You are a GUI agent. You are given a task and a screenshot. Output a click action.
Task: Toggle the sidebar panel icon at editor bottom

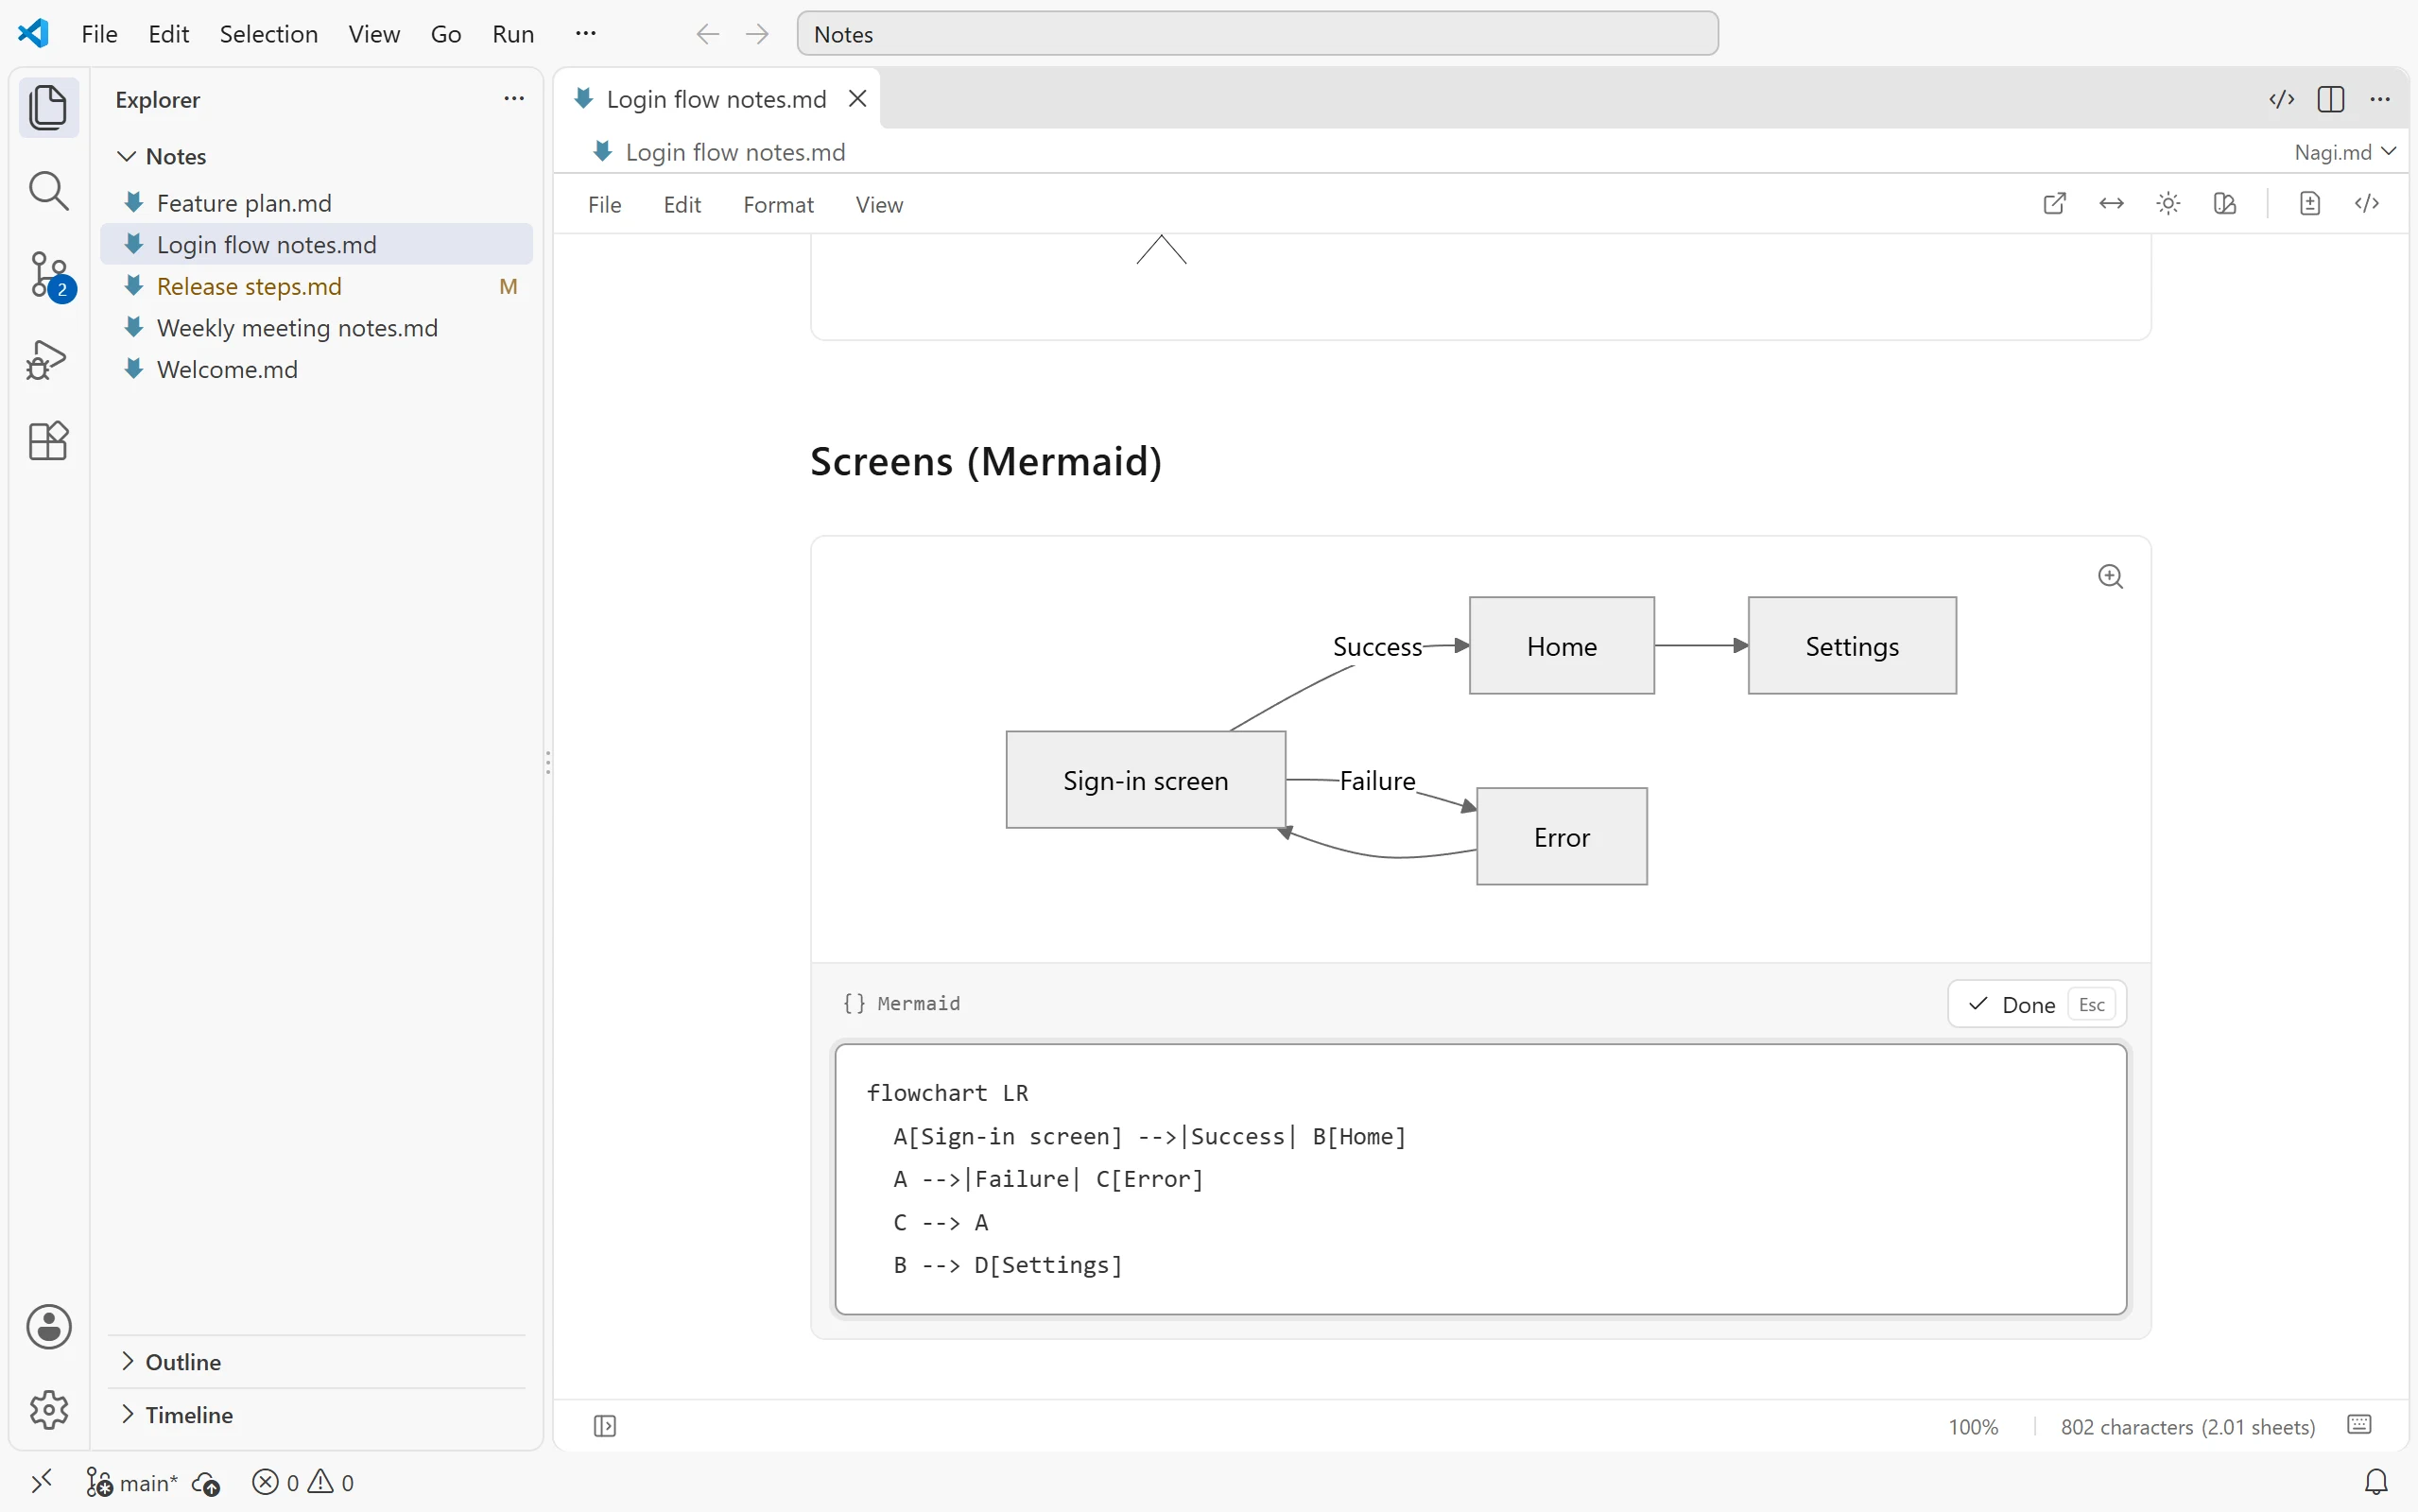pyautogui.click(x=605, y=1426)
